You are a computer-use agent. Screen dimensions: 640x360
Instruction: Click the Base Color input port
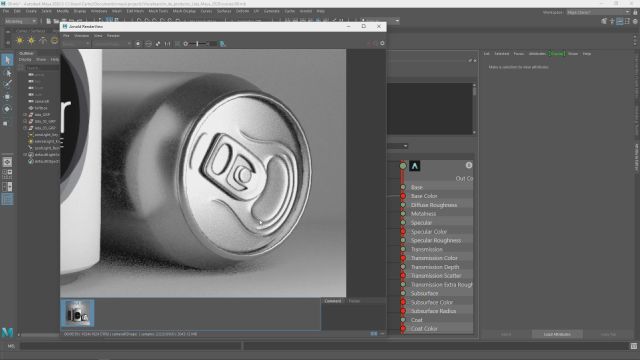[x=403, y=196]
